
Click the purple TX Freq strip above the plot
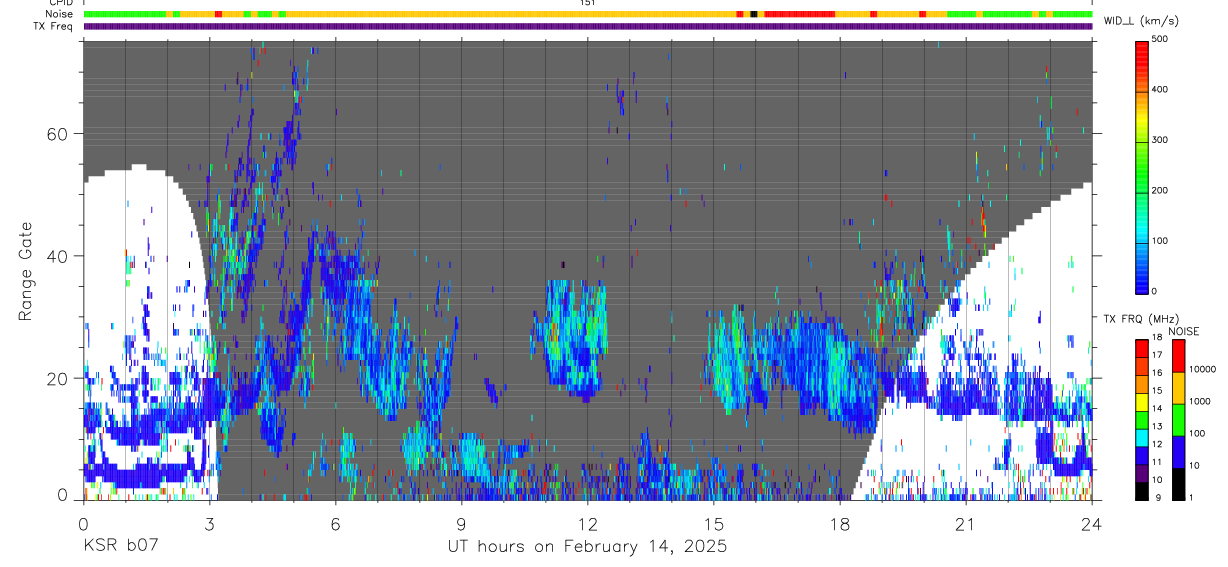tap(588, 26)
